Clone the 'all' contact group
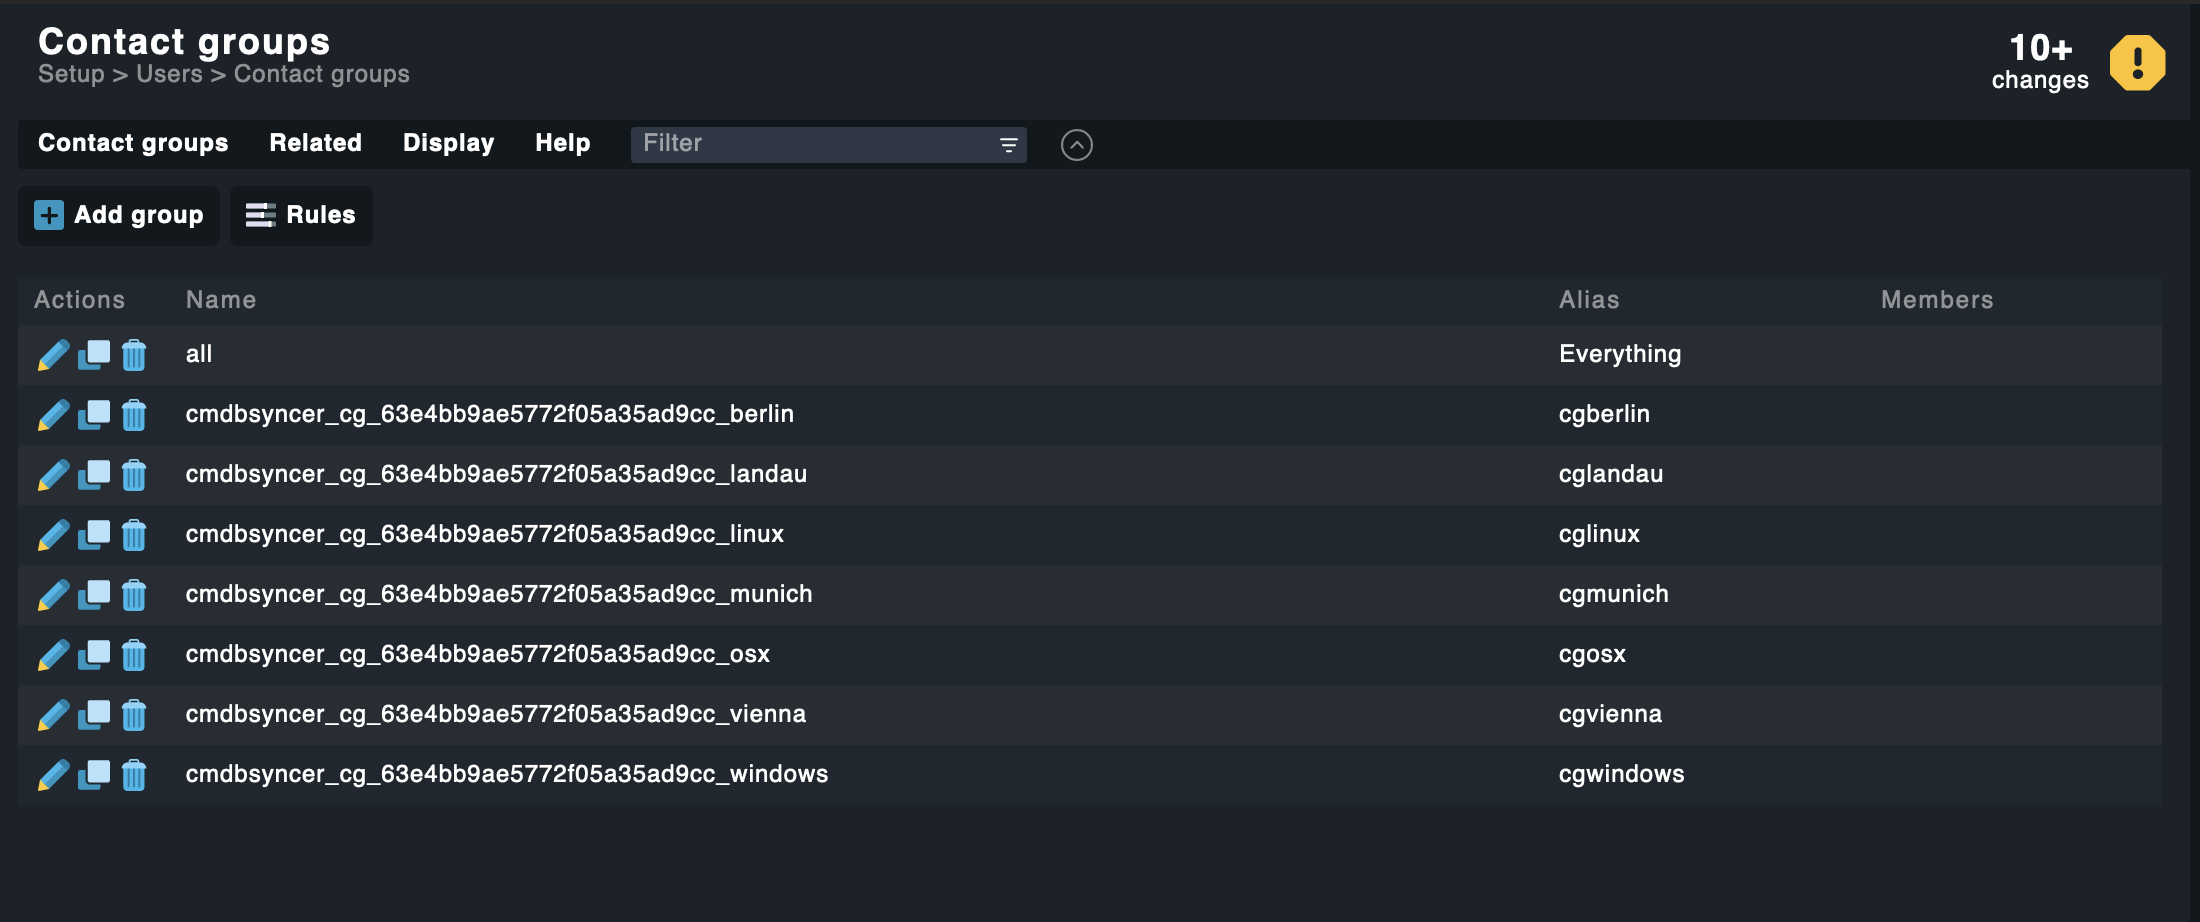Viewport: 2200px width, 922px height. (94, 354)
